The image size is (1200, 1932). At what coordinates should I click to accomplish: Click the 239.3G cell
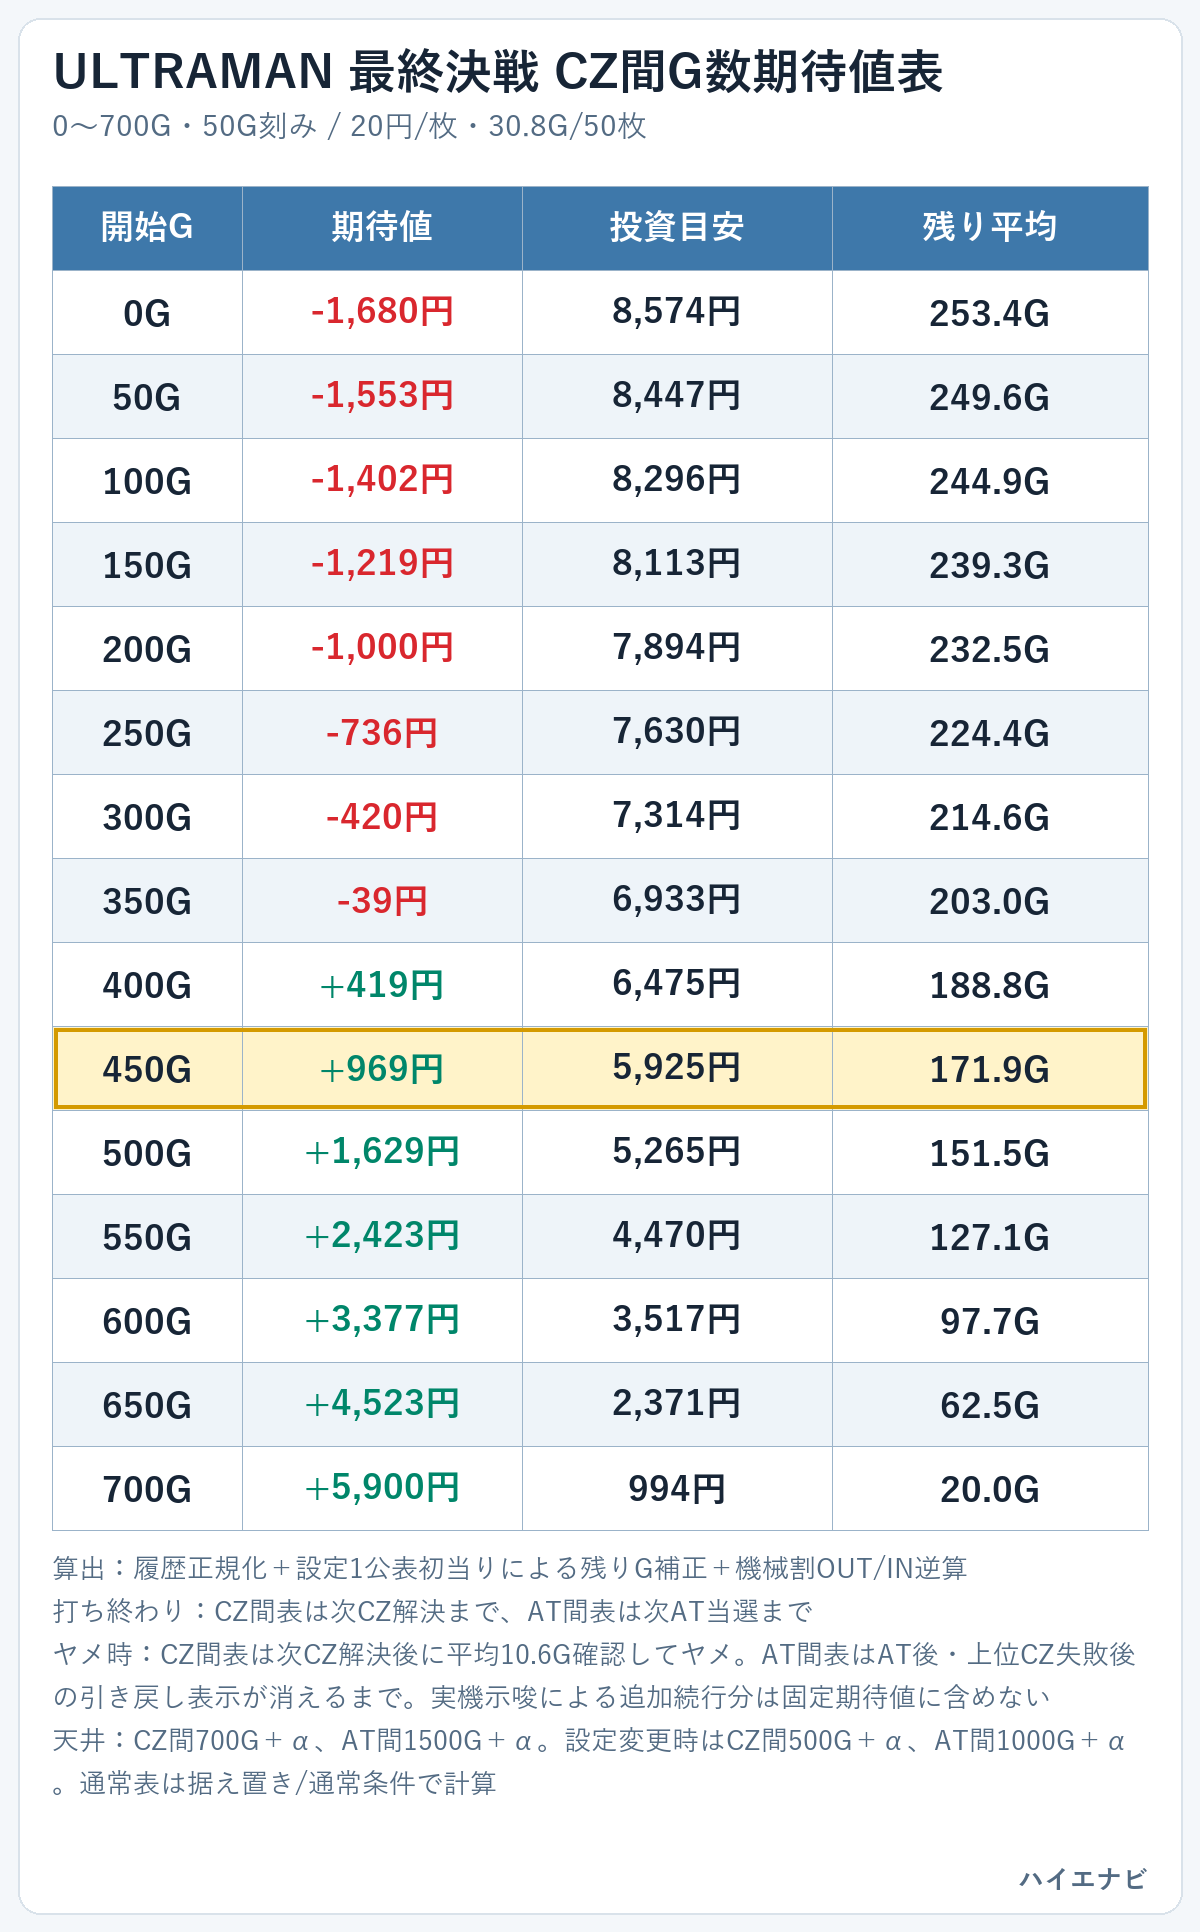tap(990, 566)
